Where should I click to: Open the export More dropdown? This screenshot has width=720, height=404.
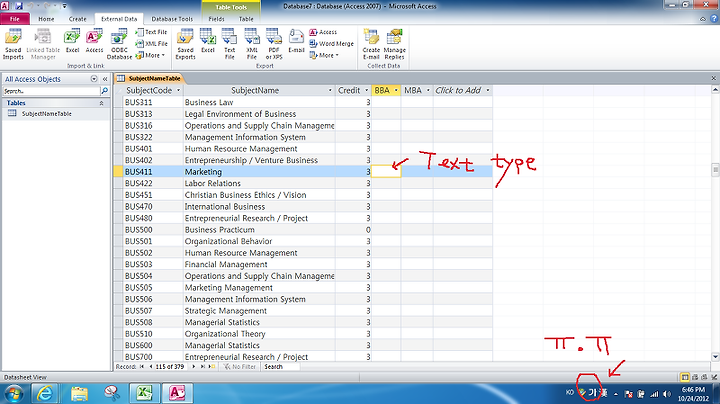coord(324,56)
